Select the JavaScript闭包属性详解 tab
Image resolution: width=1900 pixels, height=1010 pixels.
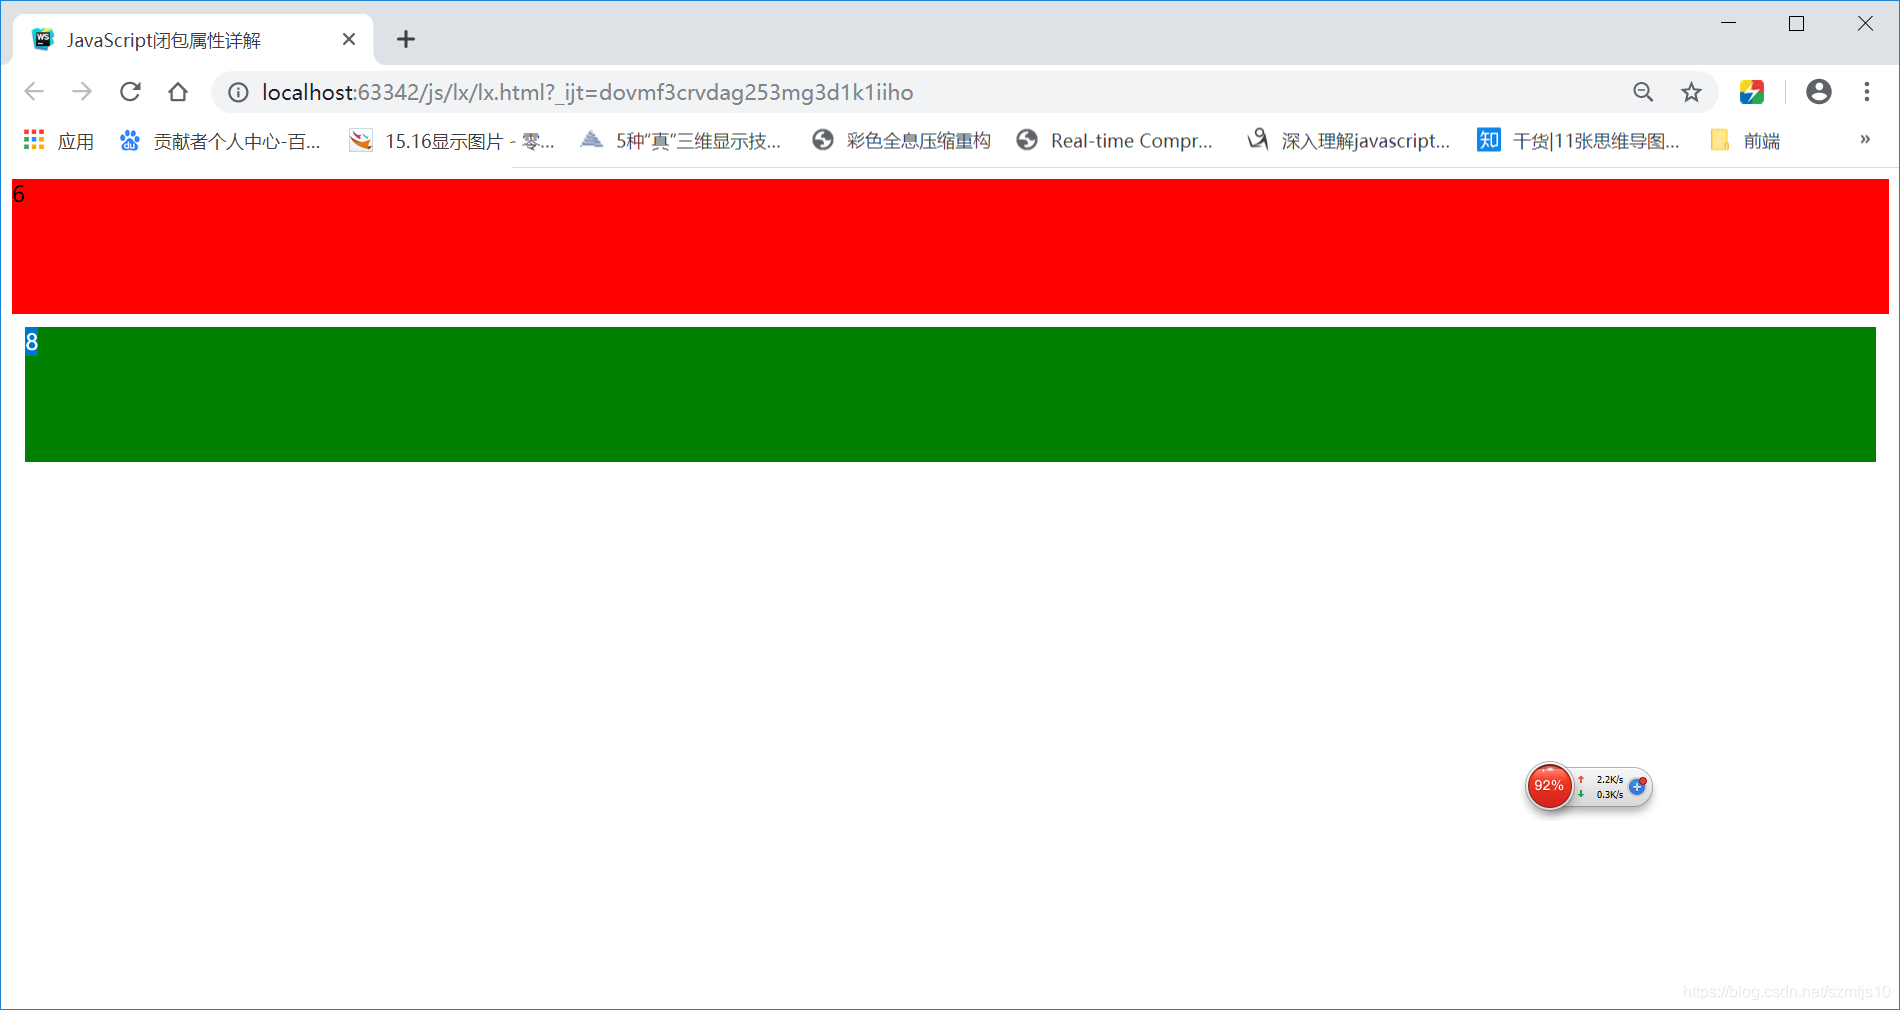(193, 40)
